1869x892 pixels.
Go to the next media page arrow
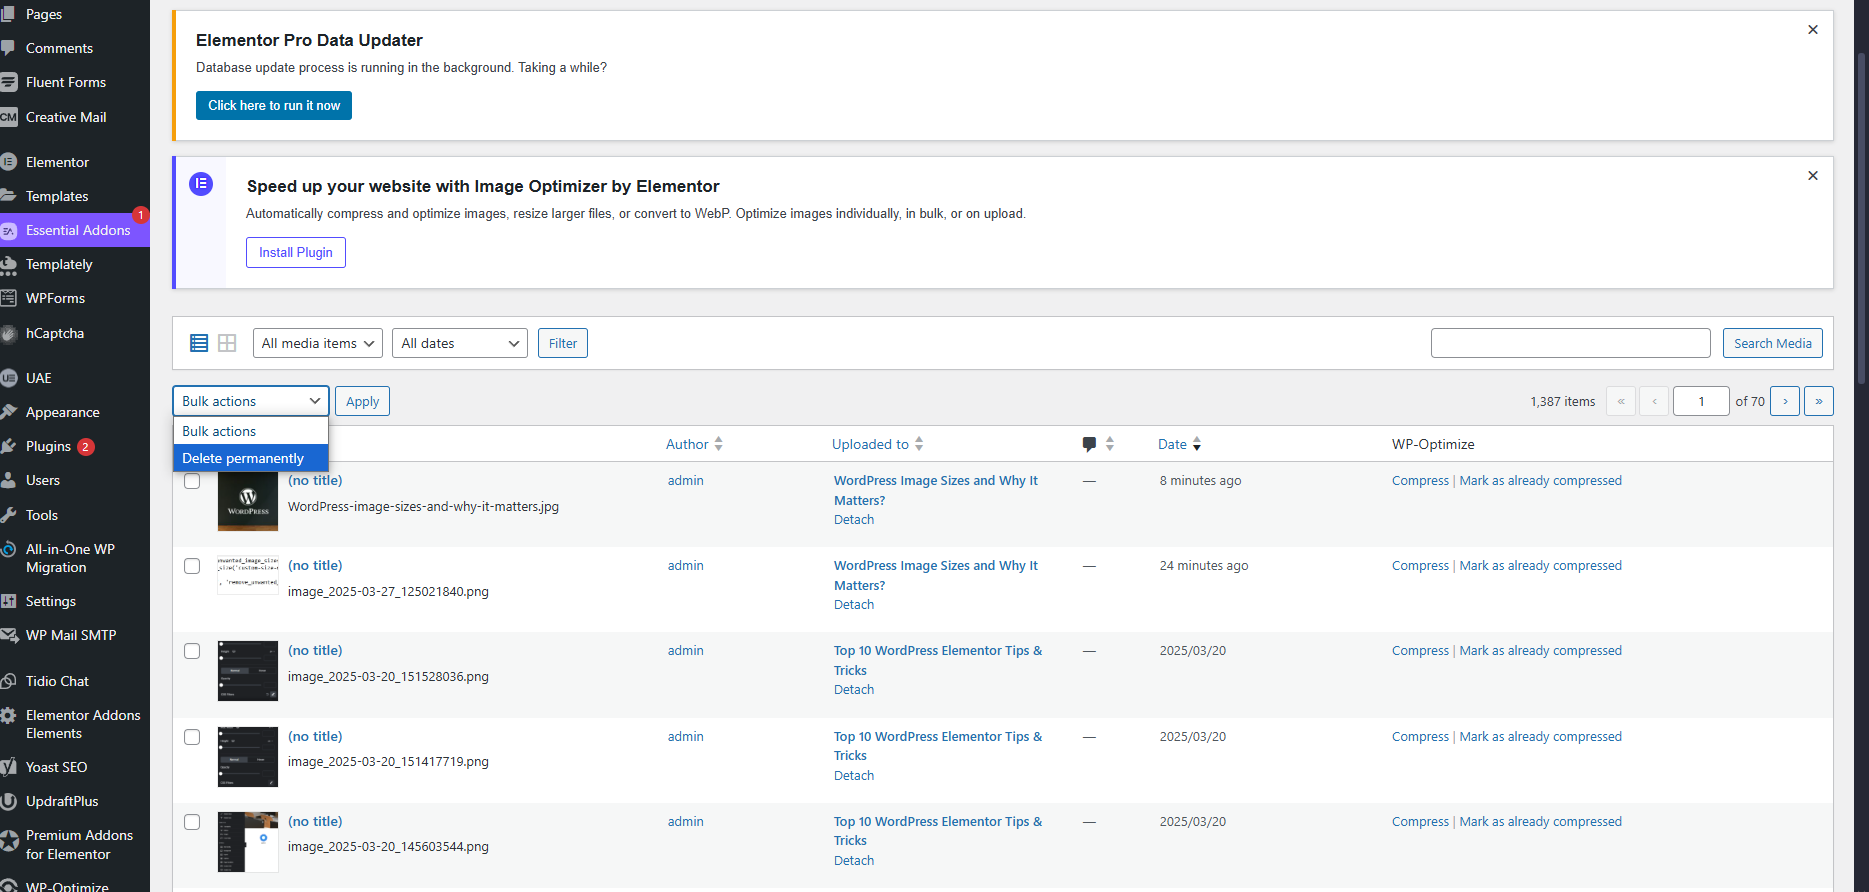(x=1785, y=401)
